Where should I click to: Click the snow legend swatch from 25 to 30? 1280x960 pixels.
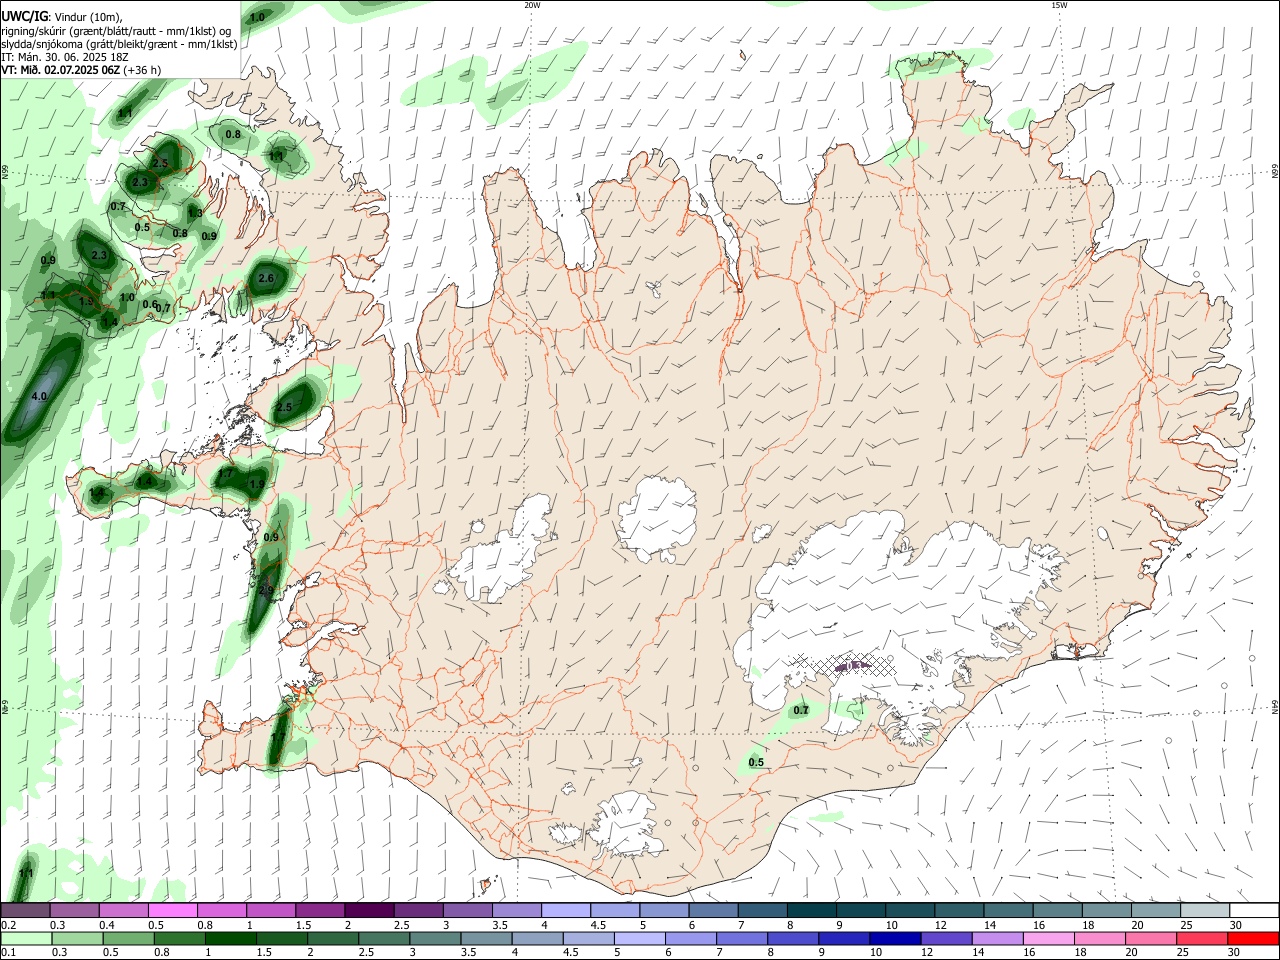click(1205, 911)
